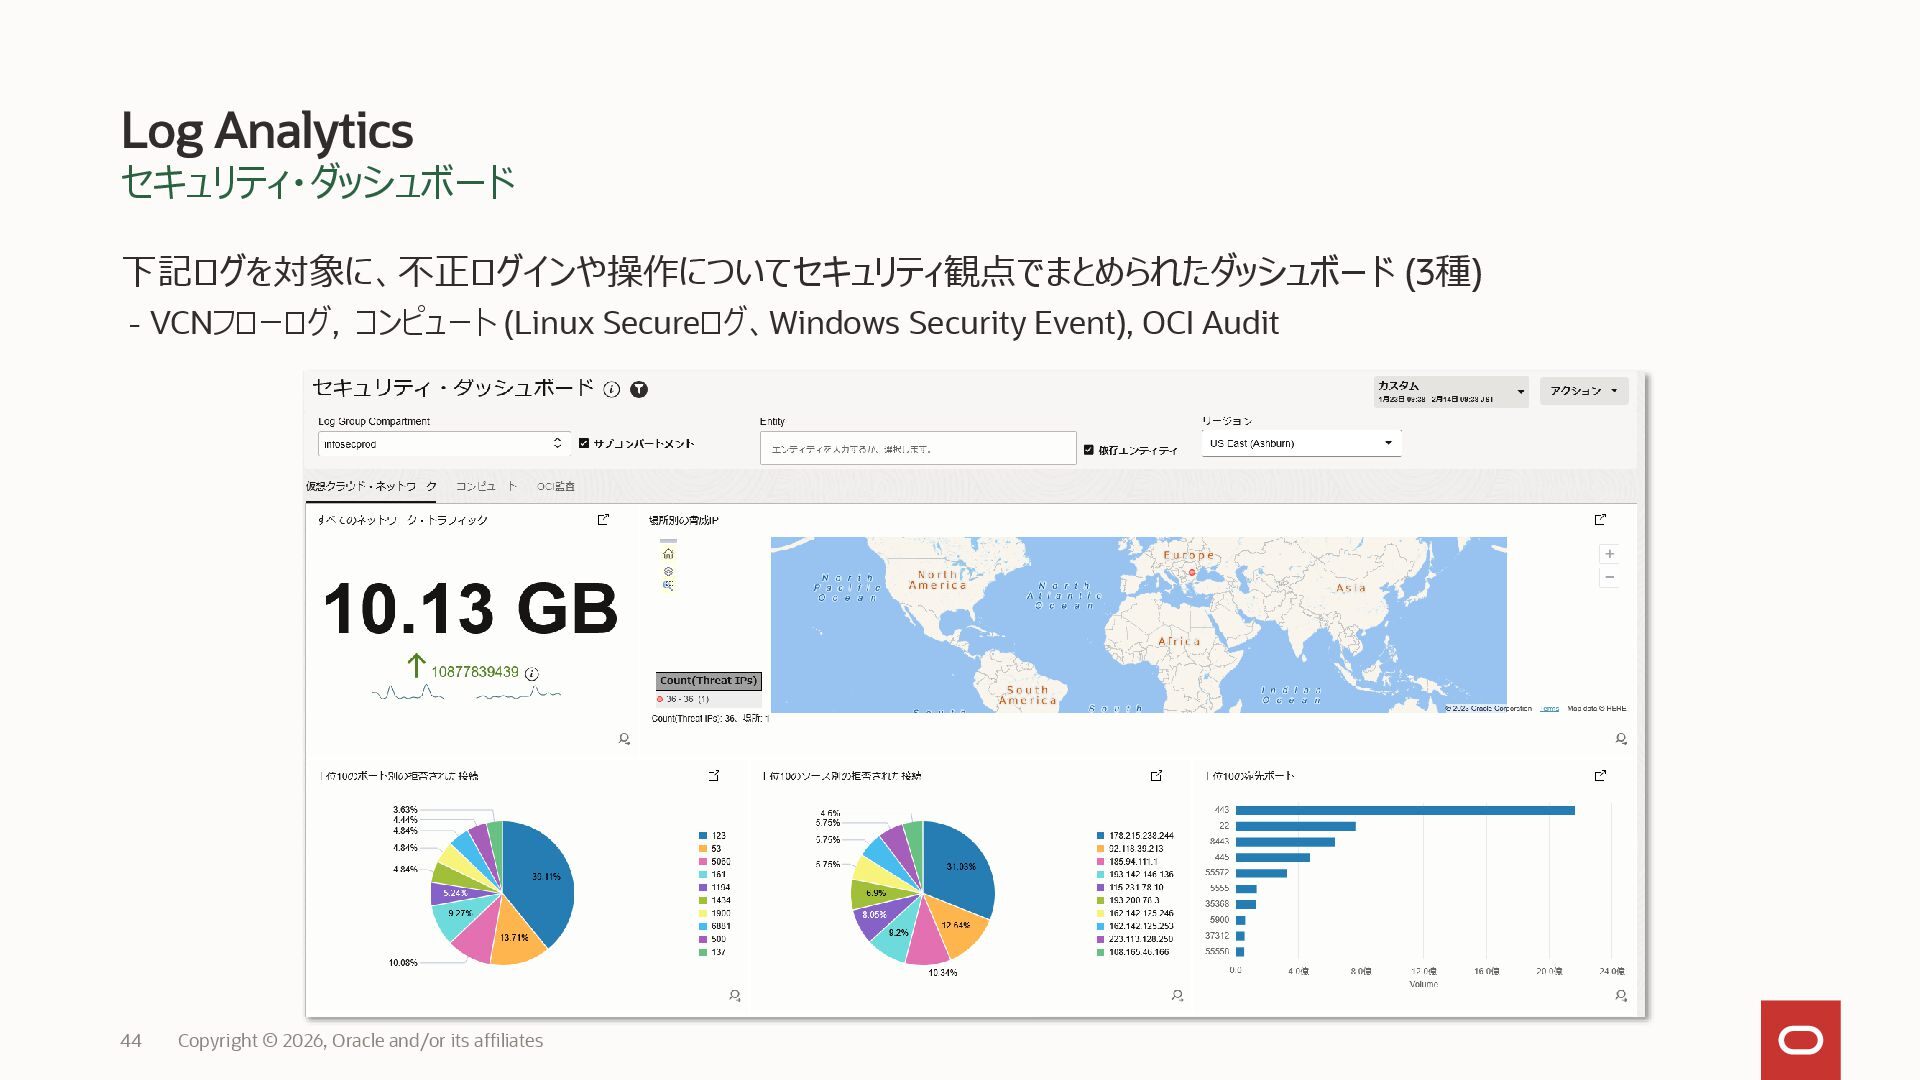1920x1080 pixels.
Task: Toggle the sub-compartment checkbox
Action: 584,443
